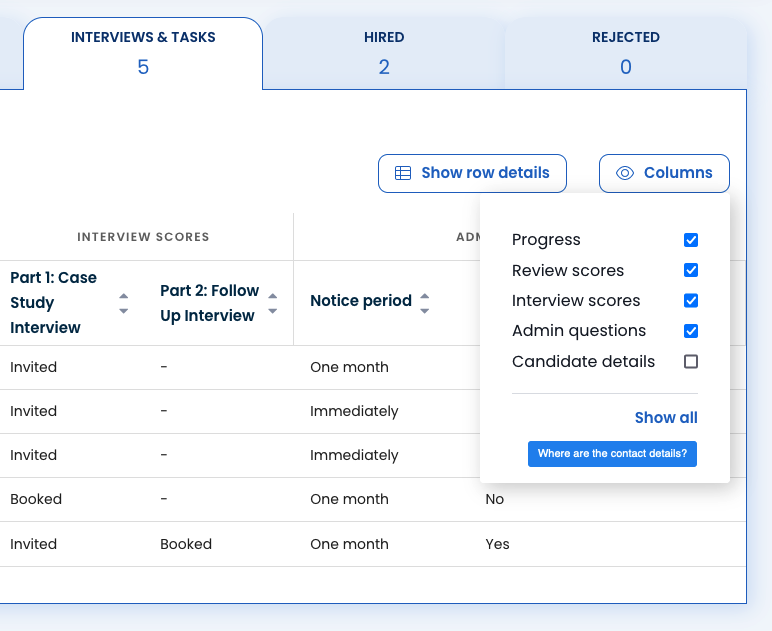Enable the Candidate details checkbox

[690, 362]
